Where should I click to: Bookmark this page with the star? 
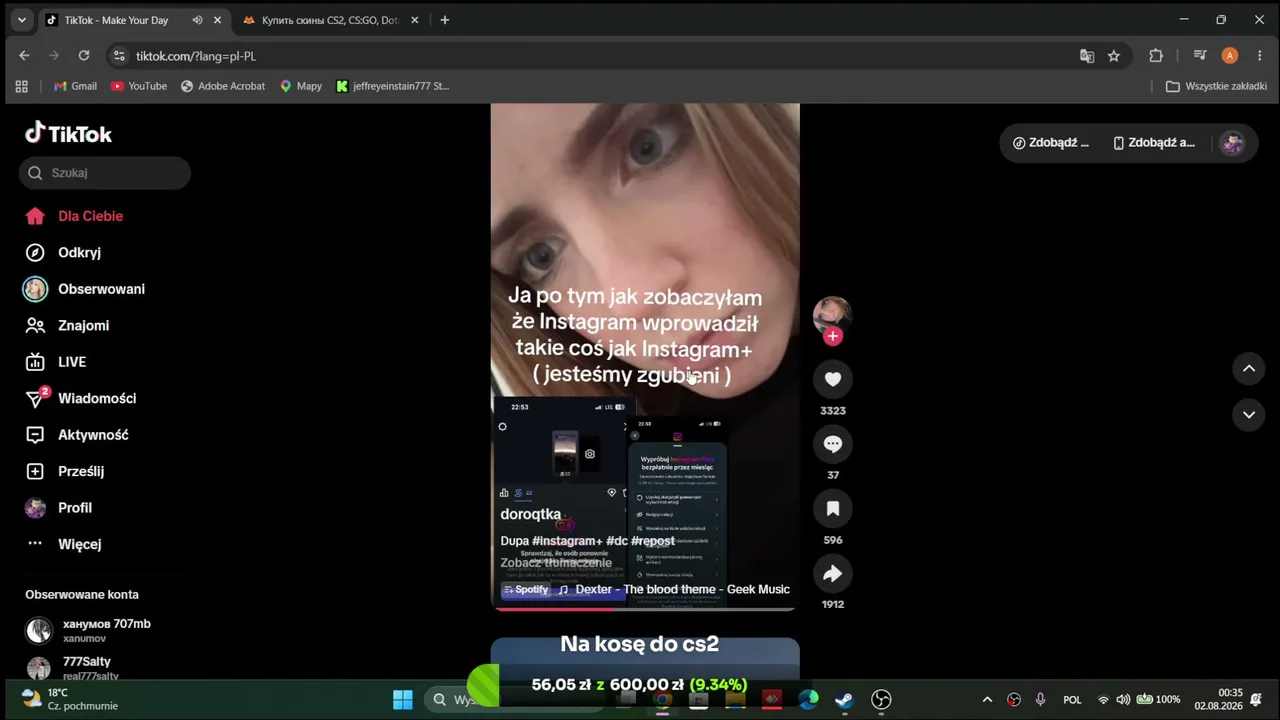point(1114,56)
